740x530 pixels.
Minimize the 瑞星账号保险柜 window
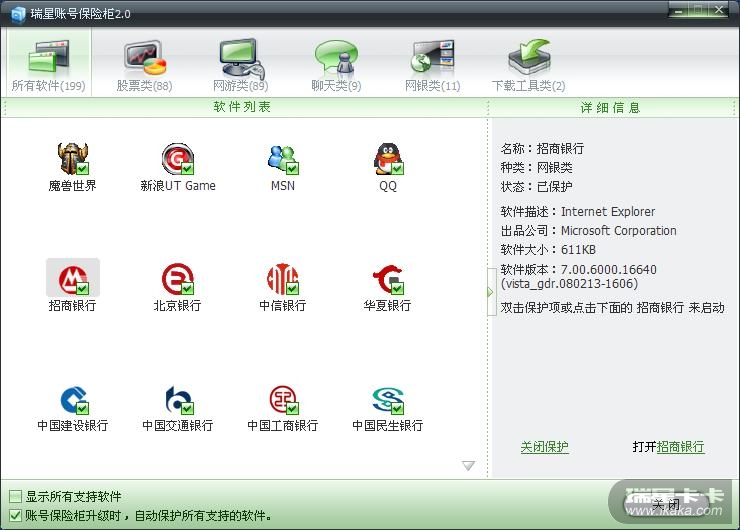click(x=679, y=10)
